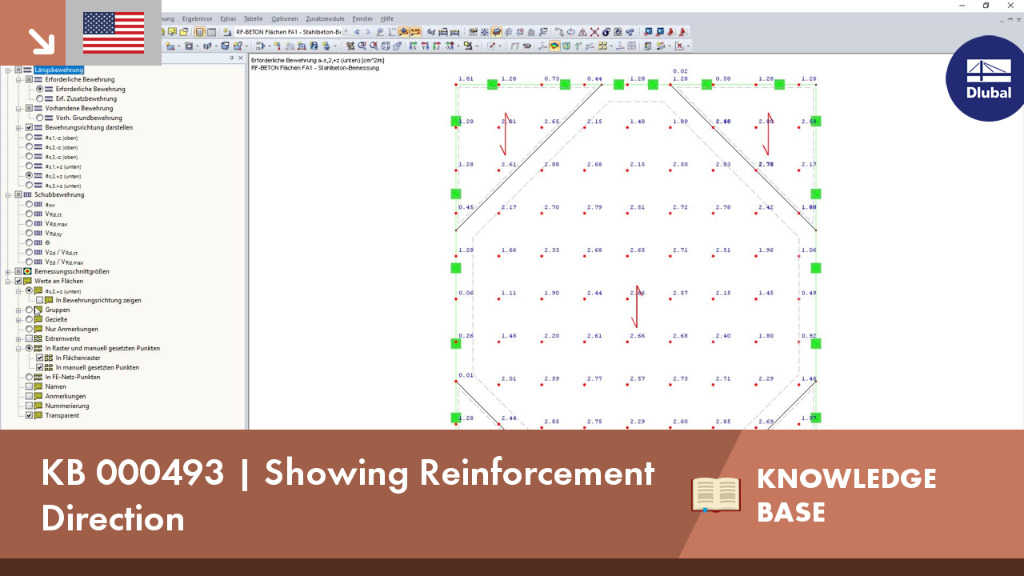Open the RF-BETON Flächen FA1 combo box
The width and height of the screenshot is (1024, 576).
[x=291, y=32]
